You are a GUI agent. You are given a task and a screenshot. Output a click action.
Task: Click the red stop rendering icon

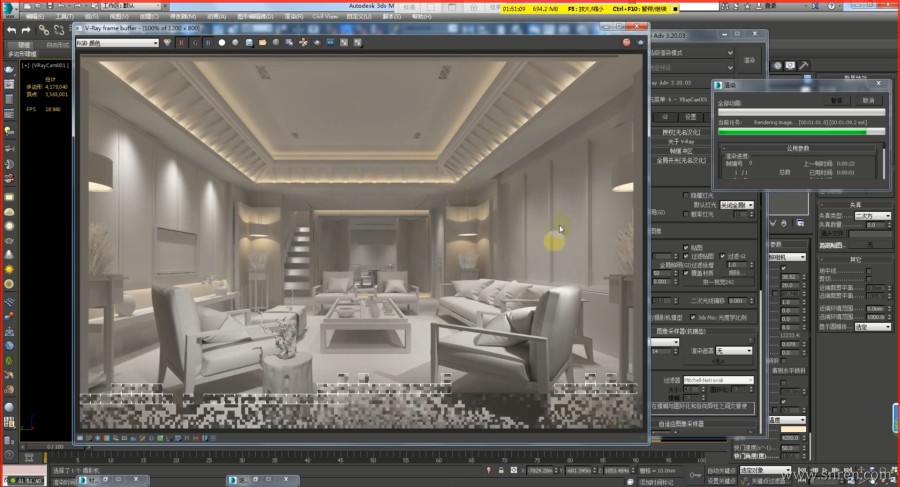coord(626,42)
